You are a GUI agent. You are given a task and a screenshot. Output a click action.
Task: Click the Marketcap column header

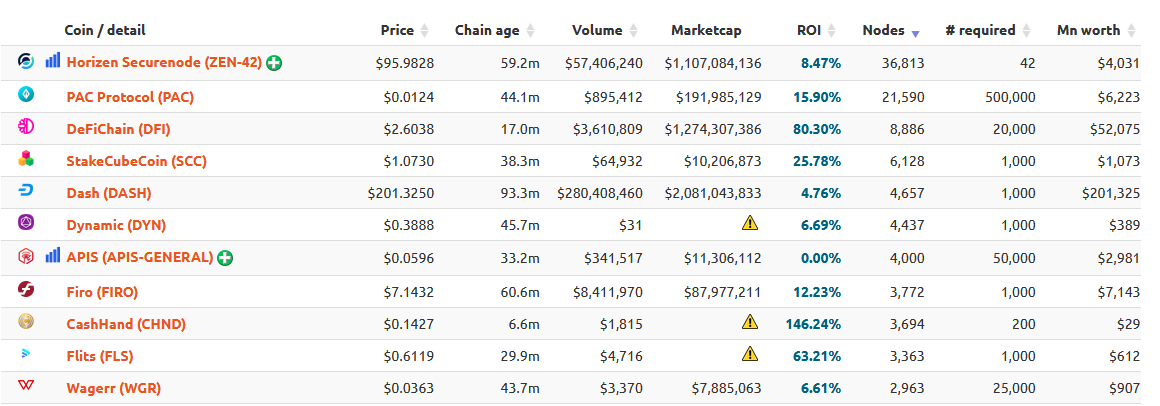(x=706, y=31)
